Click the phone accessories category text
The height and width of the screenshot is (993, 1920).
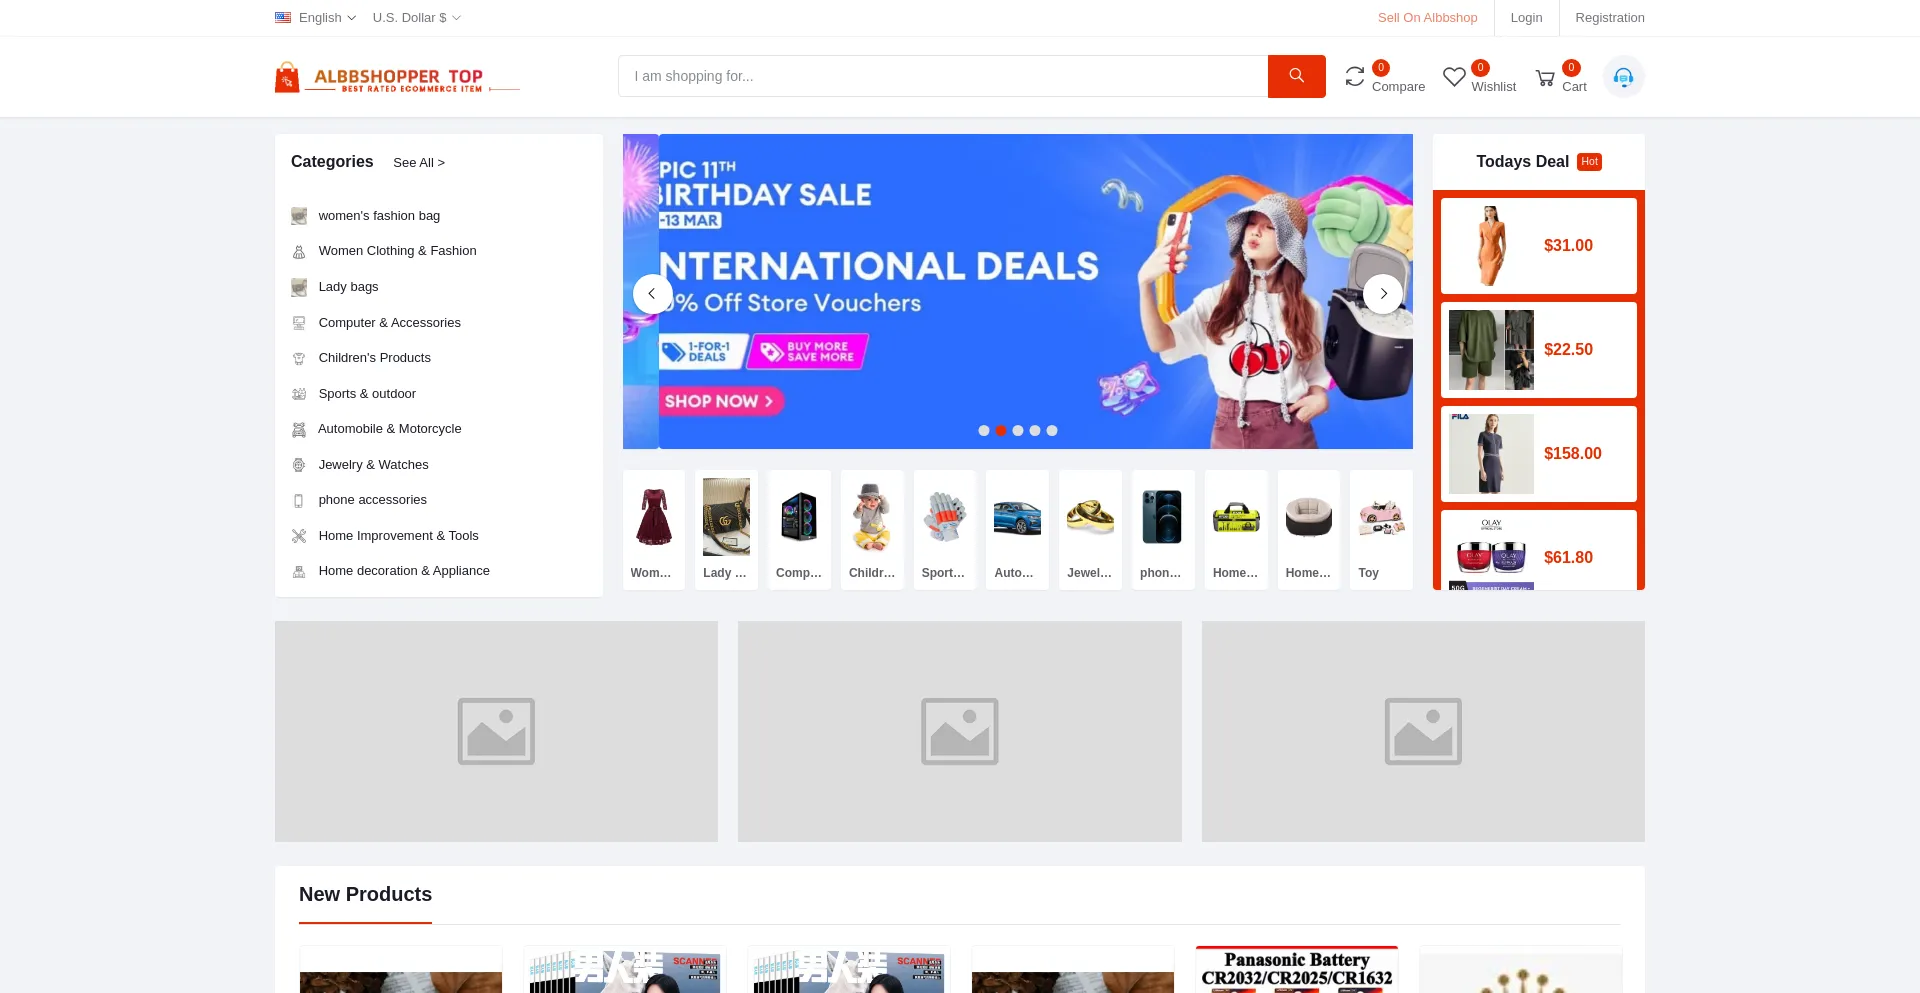coord(372,500)
